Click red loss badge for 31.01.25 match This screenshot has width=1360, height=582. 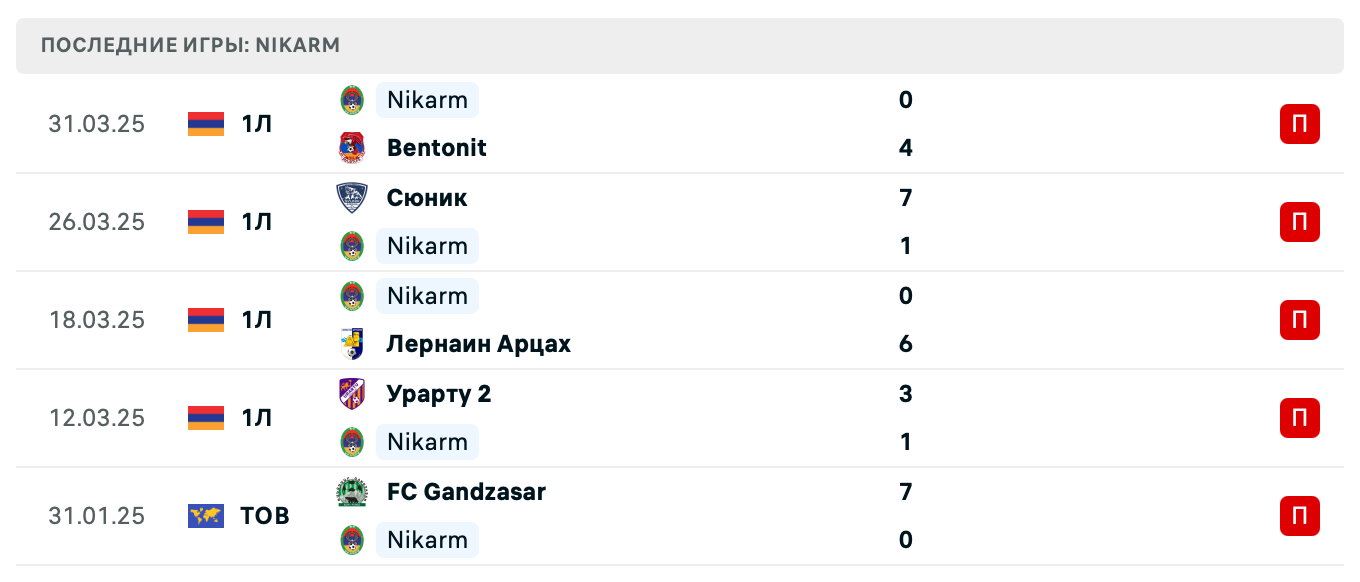1299,516
